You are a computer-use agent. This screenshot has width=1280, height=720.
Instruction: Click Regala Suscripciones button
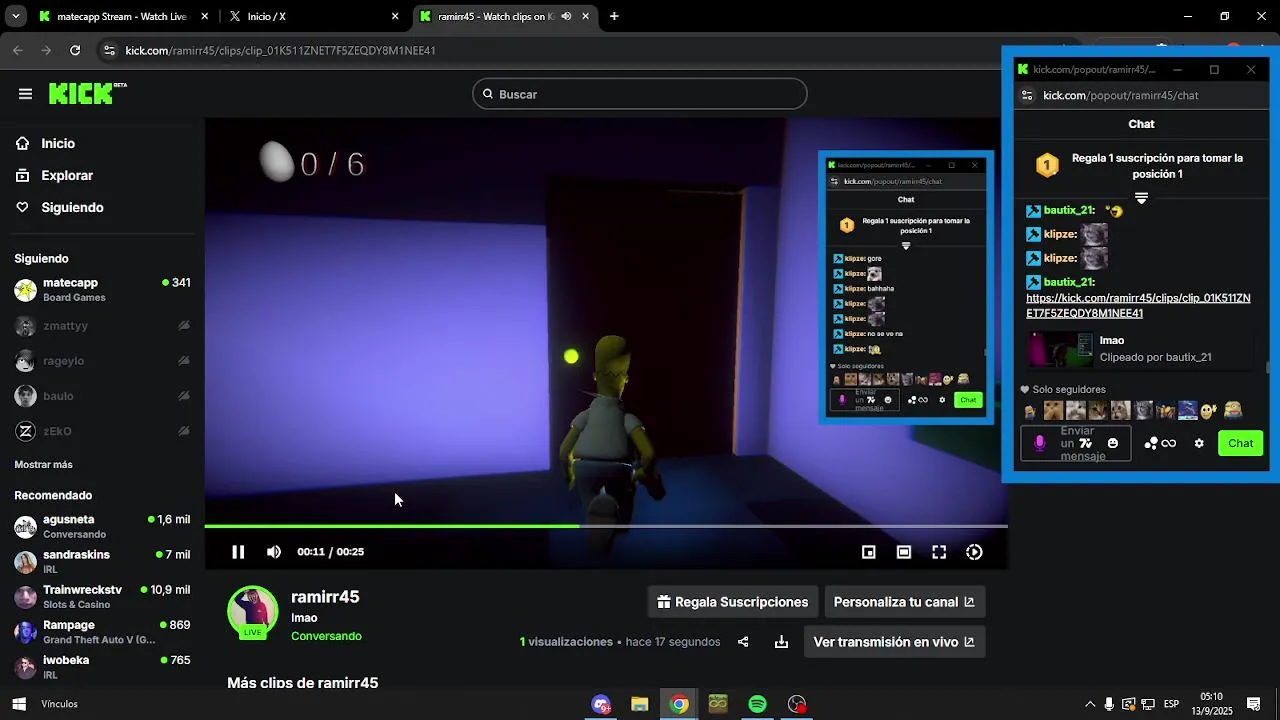coord(733,602)
